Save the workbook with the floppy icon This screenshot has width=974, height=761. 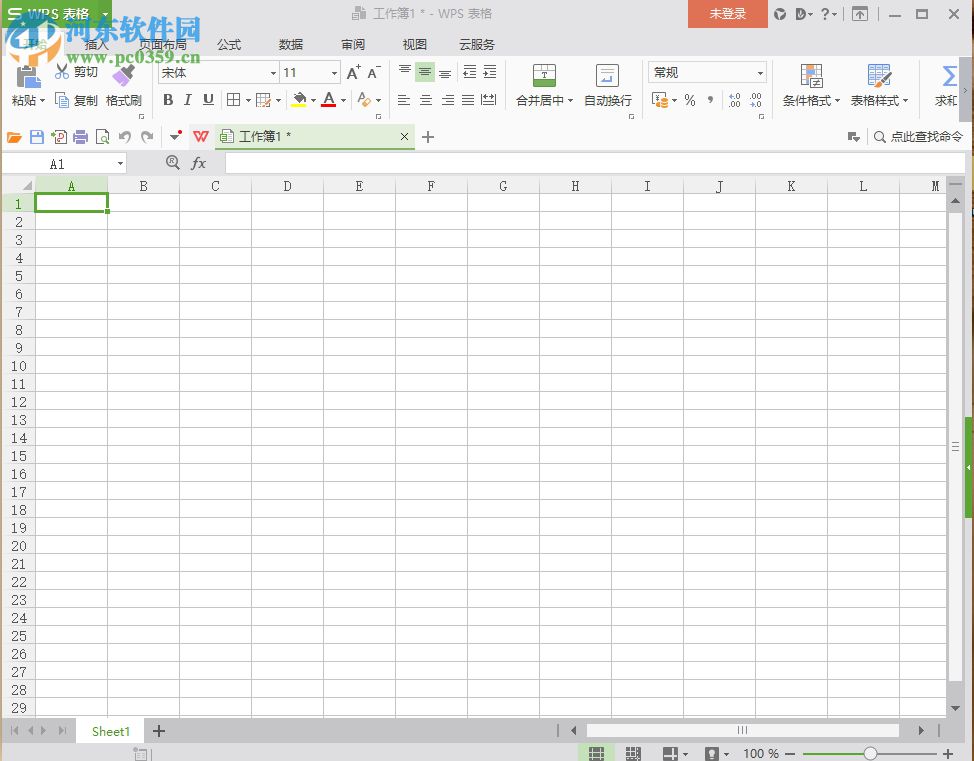pyautogui.click(x=37, y=137)
